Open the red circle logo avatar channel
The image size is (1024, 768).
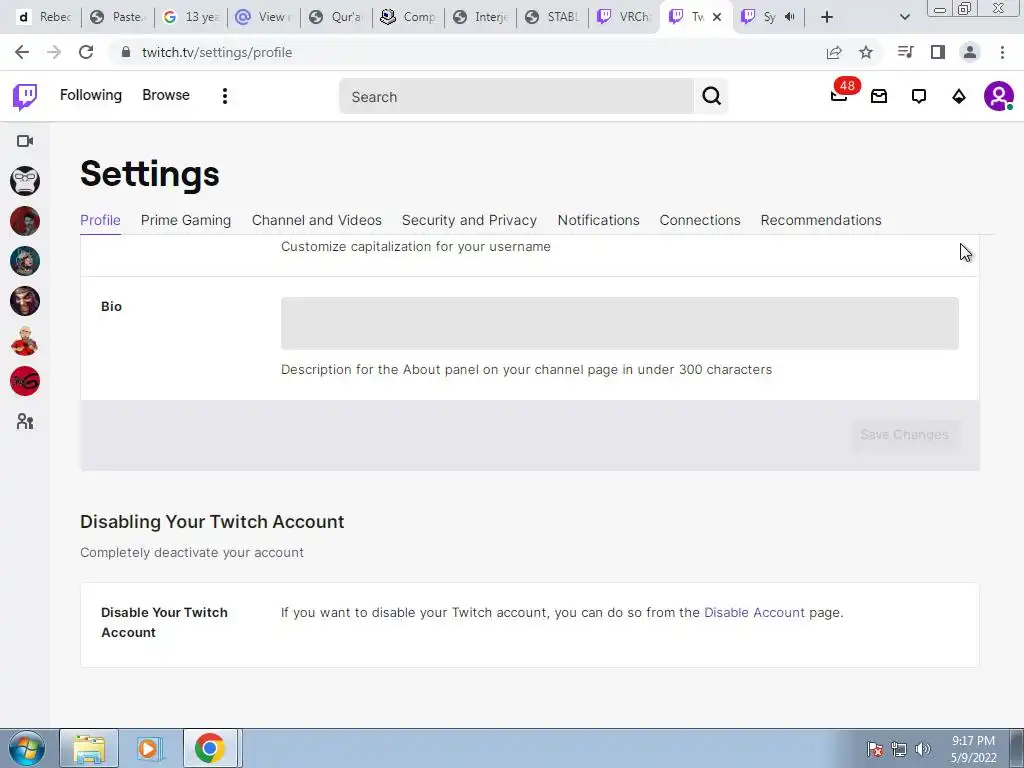click(x=25, y=381)
